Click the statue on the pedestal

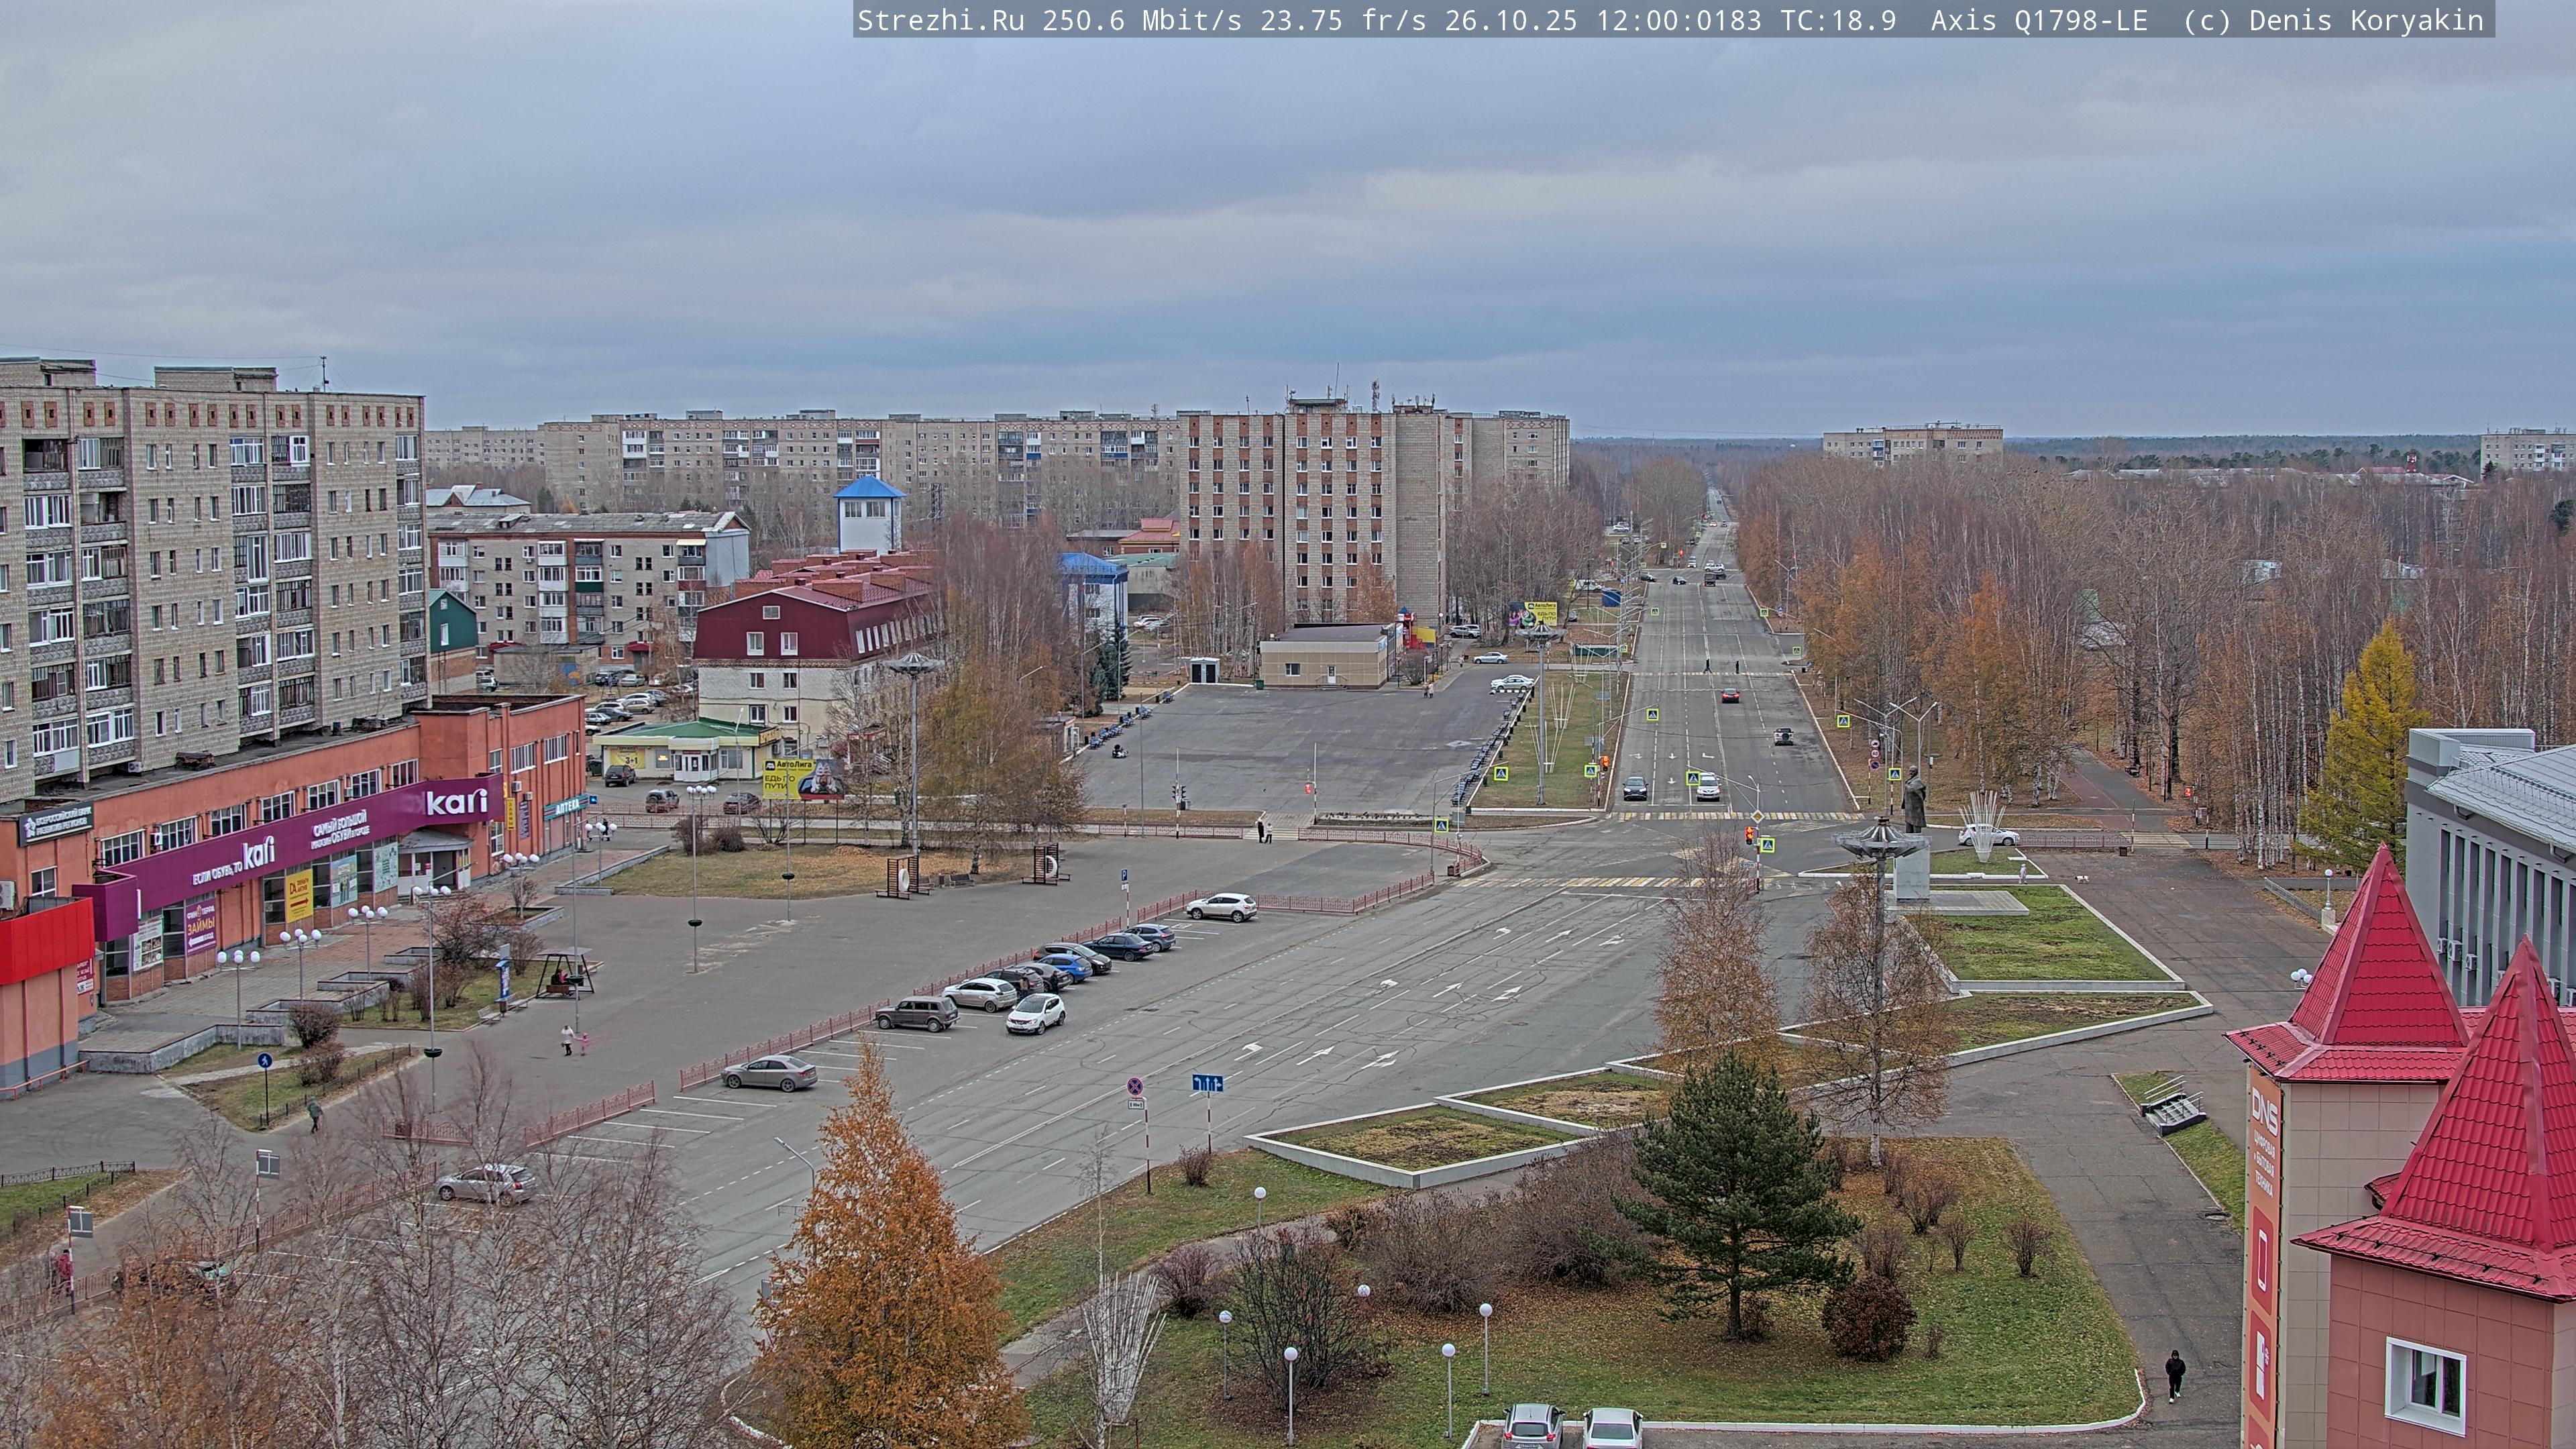point(1914,799)
